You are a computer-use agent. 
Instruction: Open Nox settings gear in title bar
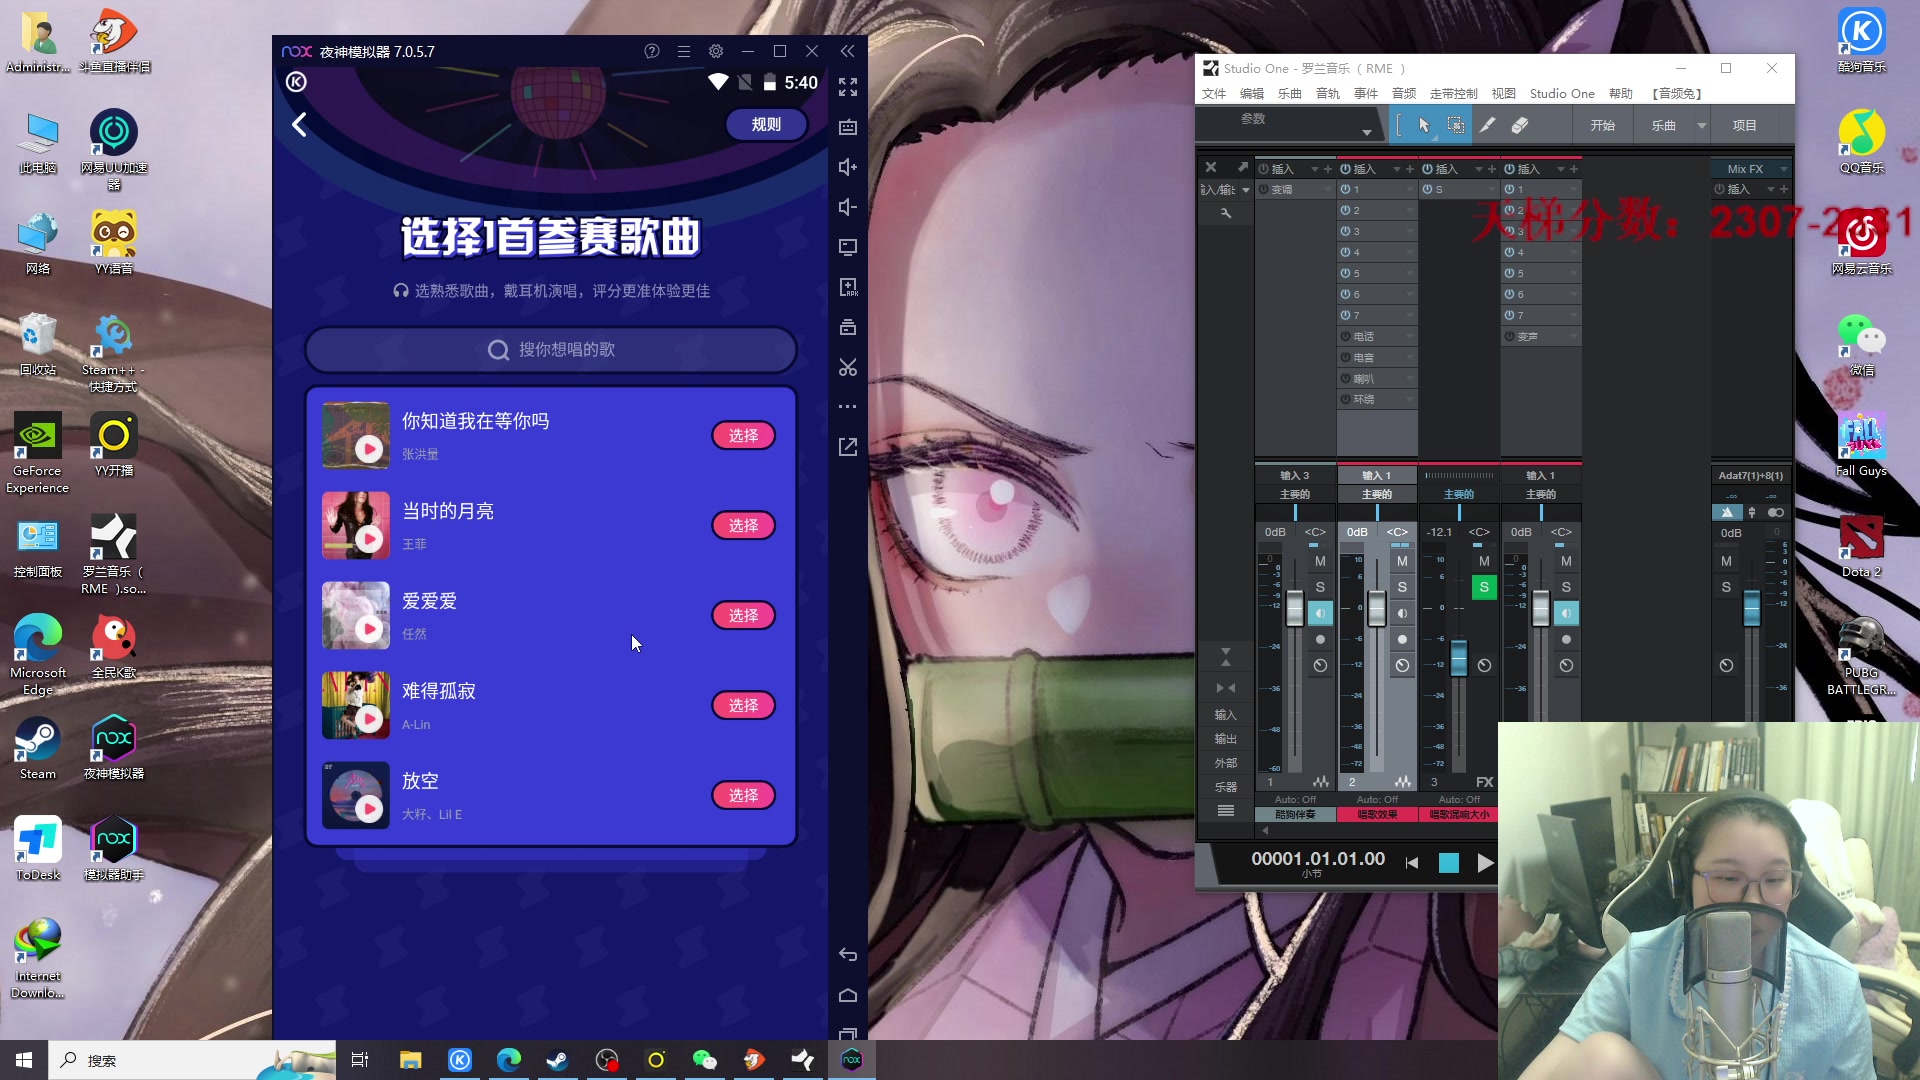[716, 51]
